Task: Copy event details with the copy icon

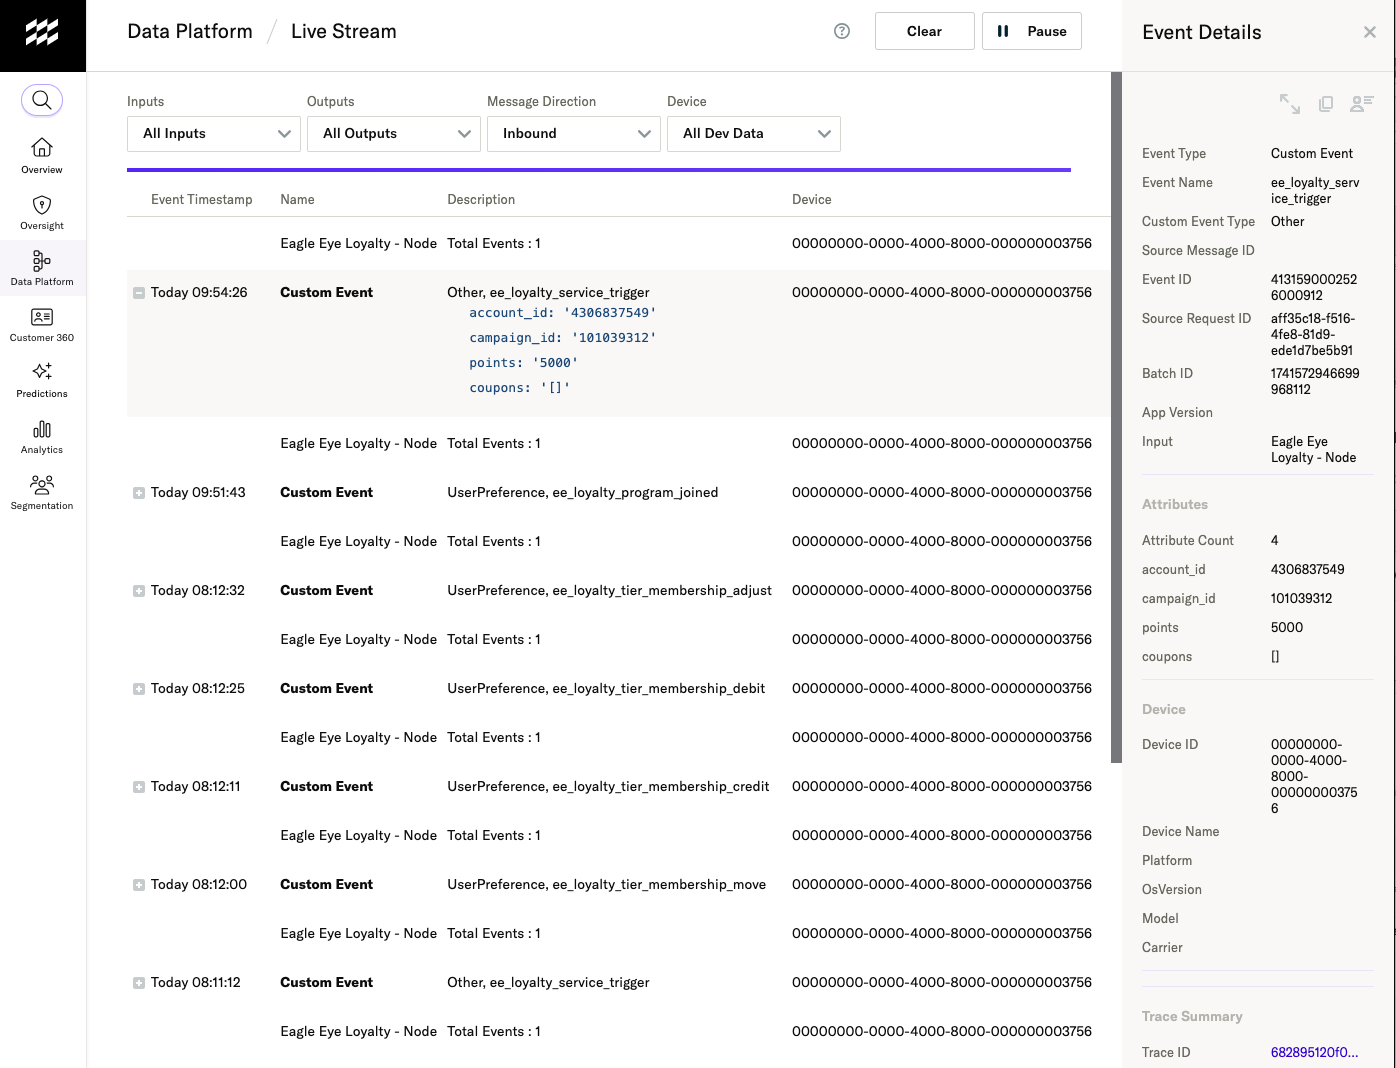Action: [1326, 104]
